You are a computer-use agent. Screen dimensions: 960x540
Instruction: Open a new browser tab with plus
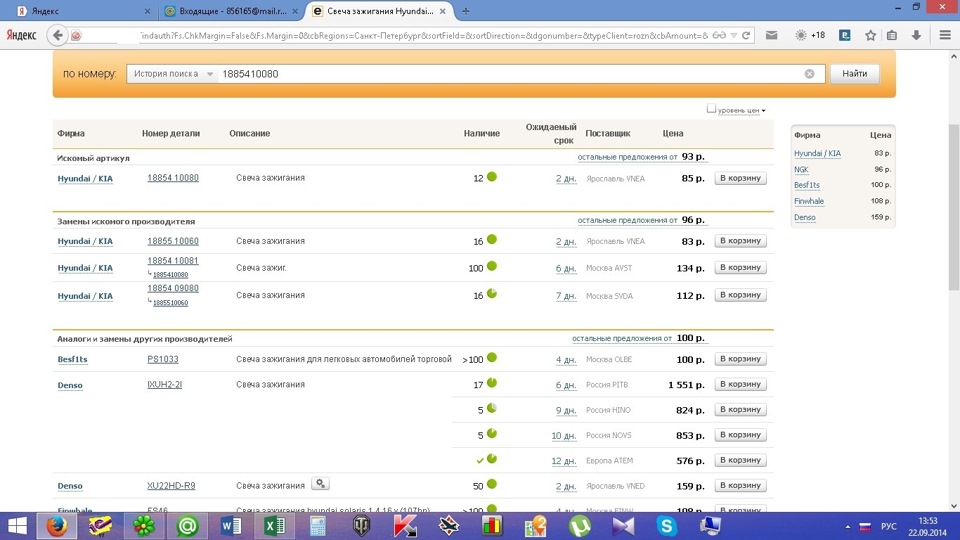coord(466,11)
